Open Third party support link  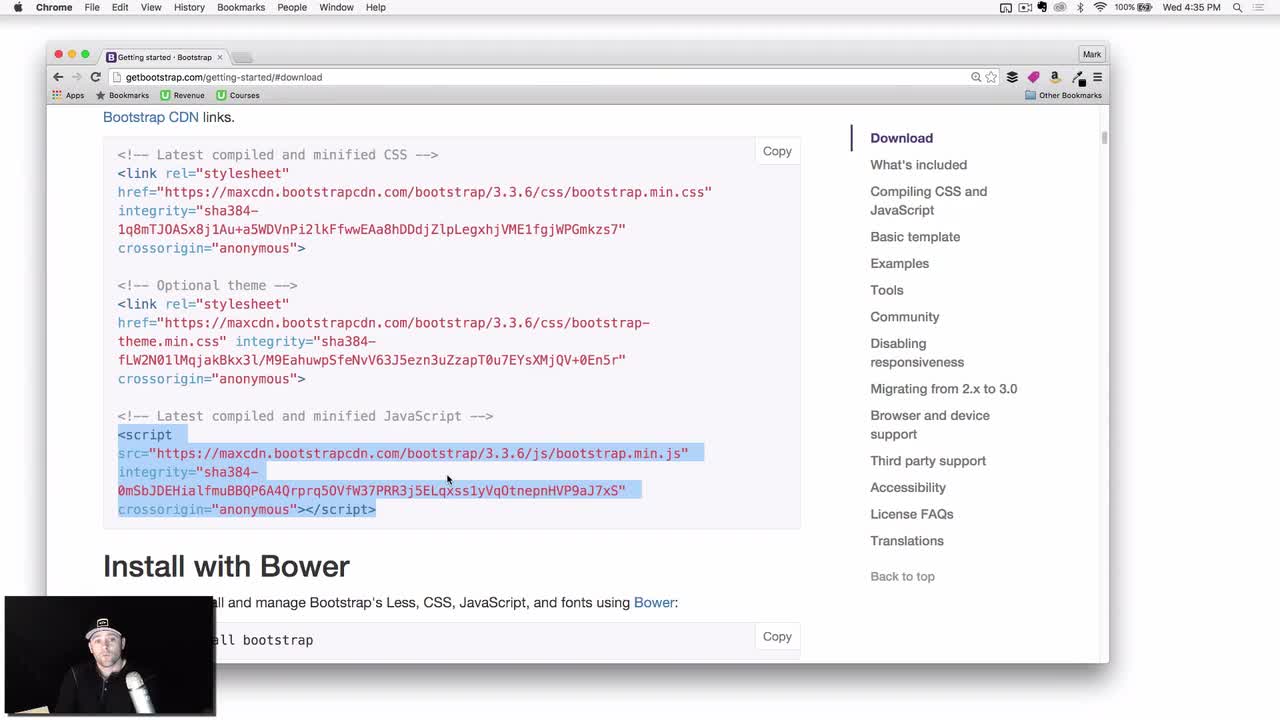(928, 461)
